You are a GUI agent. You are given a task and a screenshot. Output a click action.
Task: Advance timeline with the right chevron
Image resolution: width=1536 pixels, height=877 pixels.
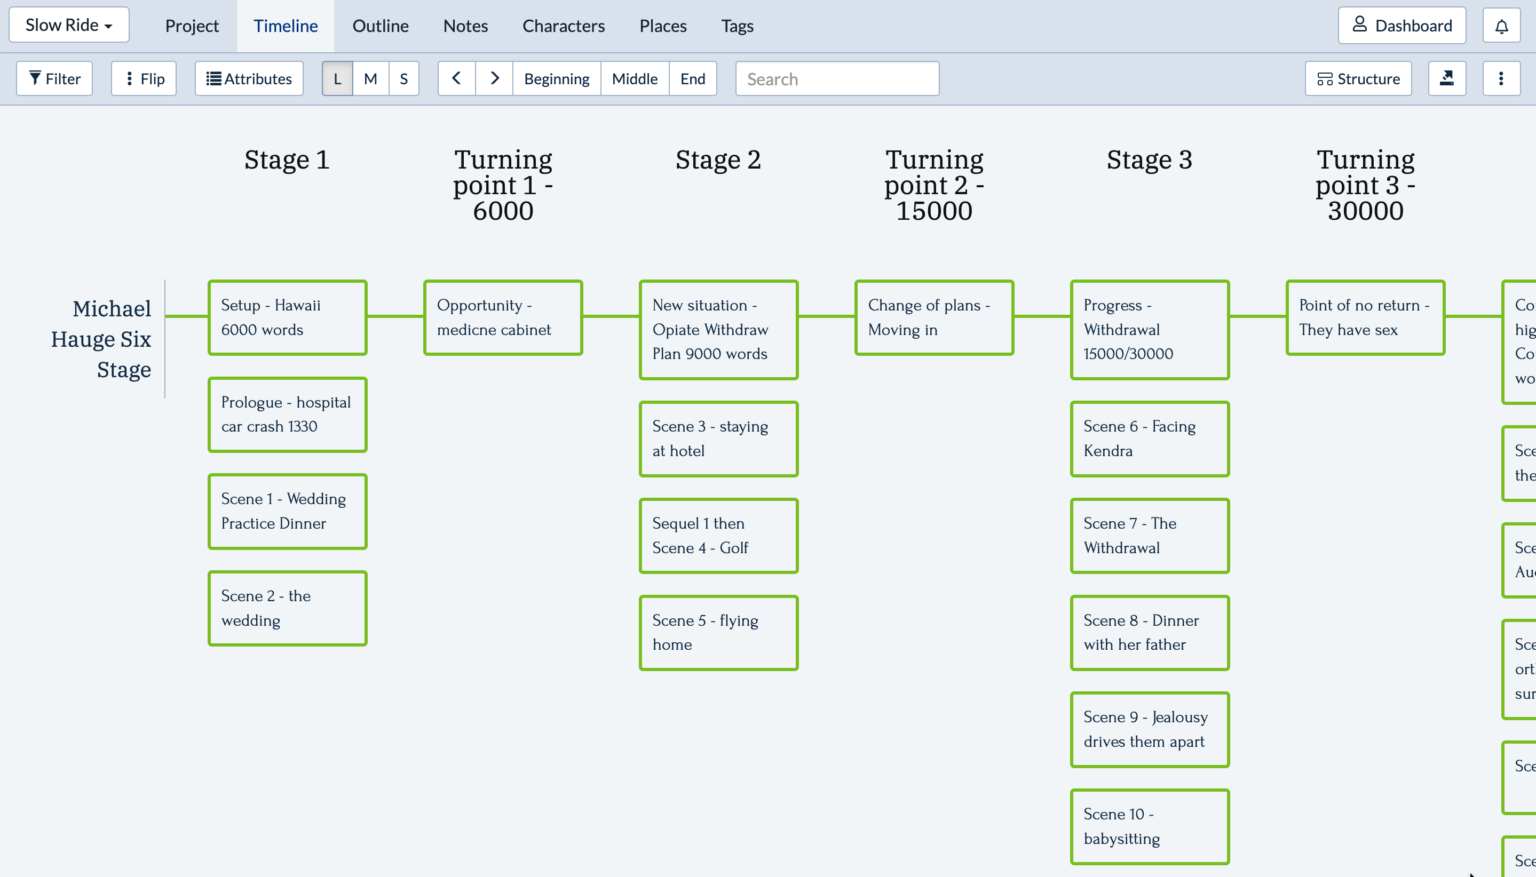coord(494,78)
